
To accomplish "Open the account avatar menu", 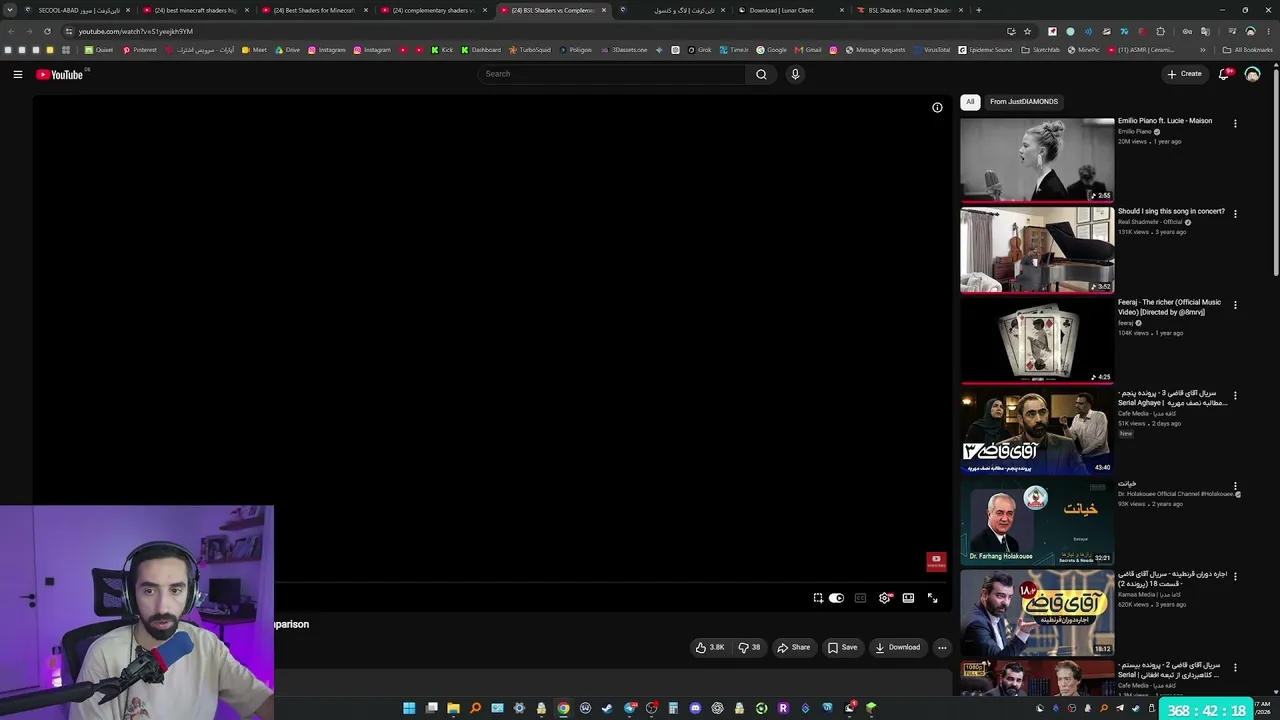I will point(1252,74).
